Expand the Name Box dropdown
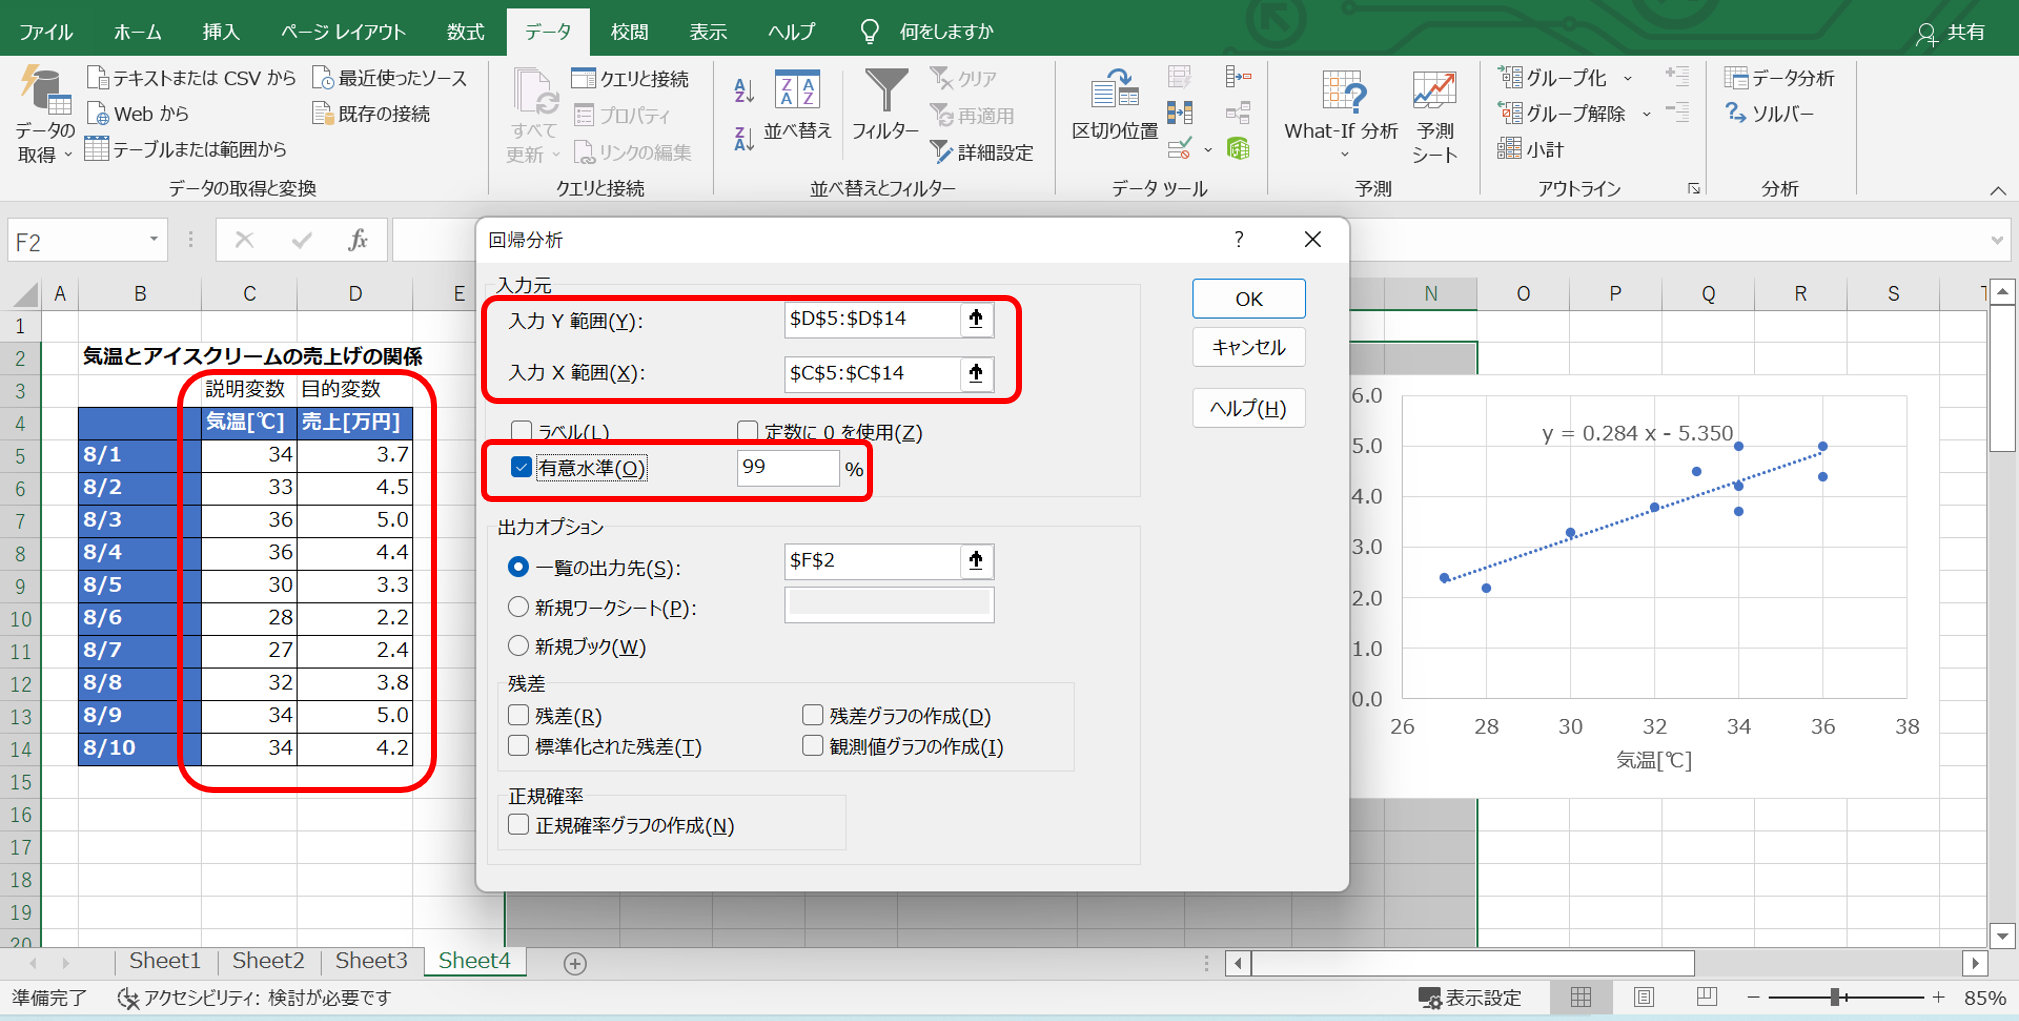The width and height of the screenshot is (2019, 1021). (x=153, y=241)
